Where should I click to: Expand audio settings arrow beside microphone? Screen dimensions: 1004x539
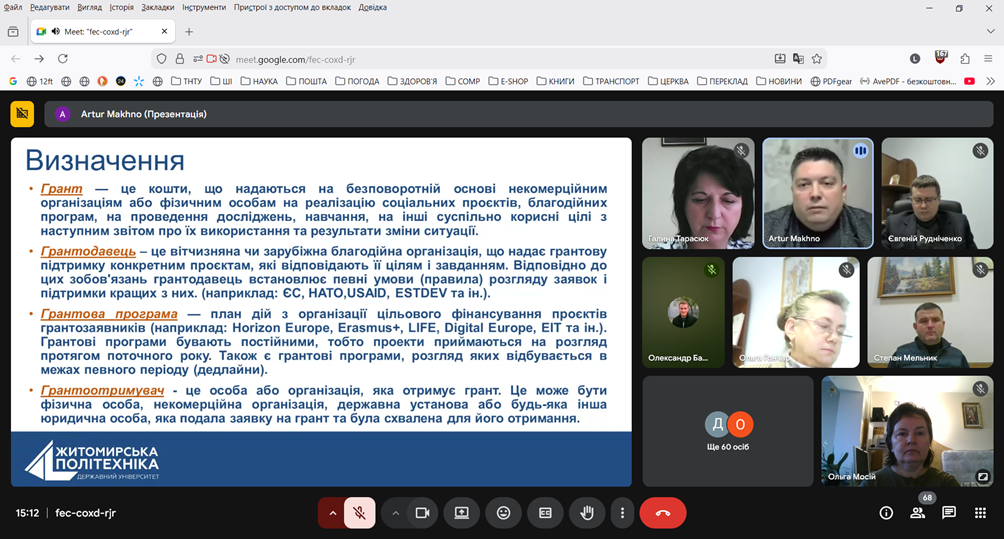pos(332,513)
